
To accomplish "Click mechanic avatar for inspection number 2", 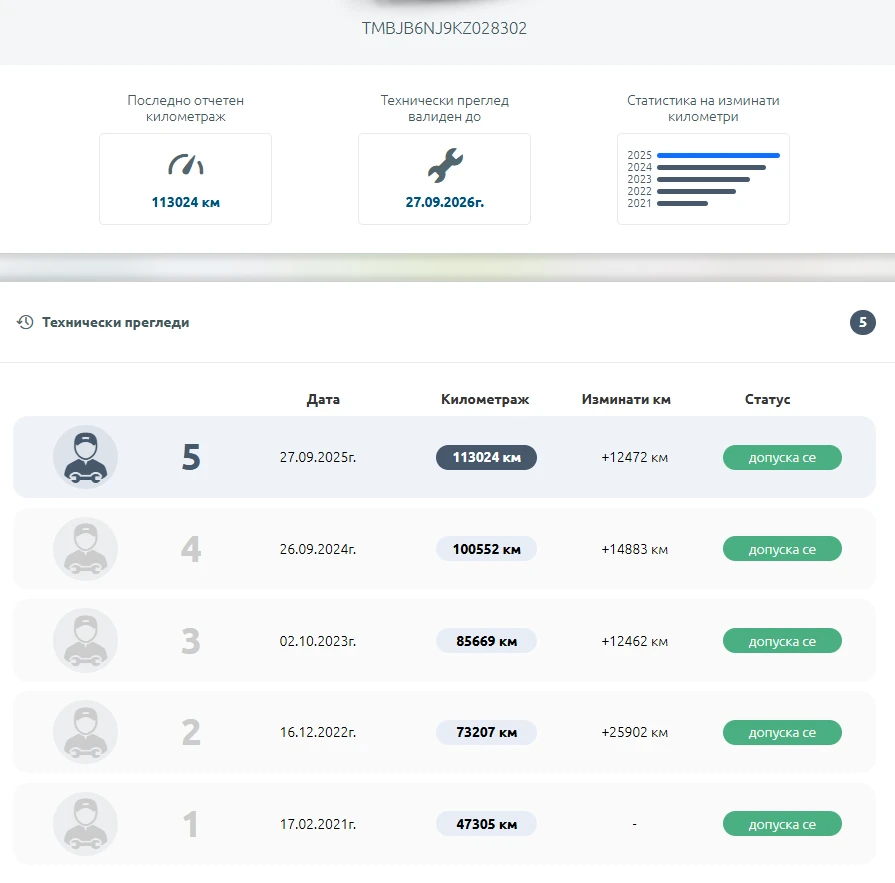I will point(85,733).
